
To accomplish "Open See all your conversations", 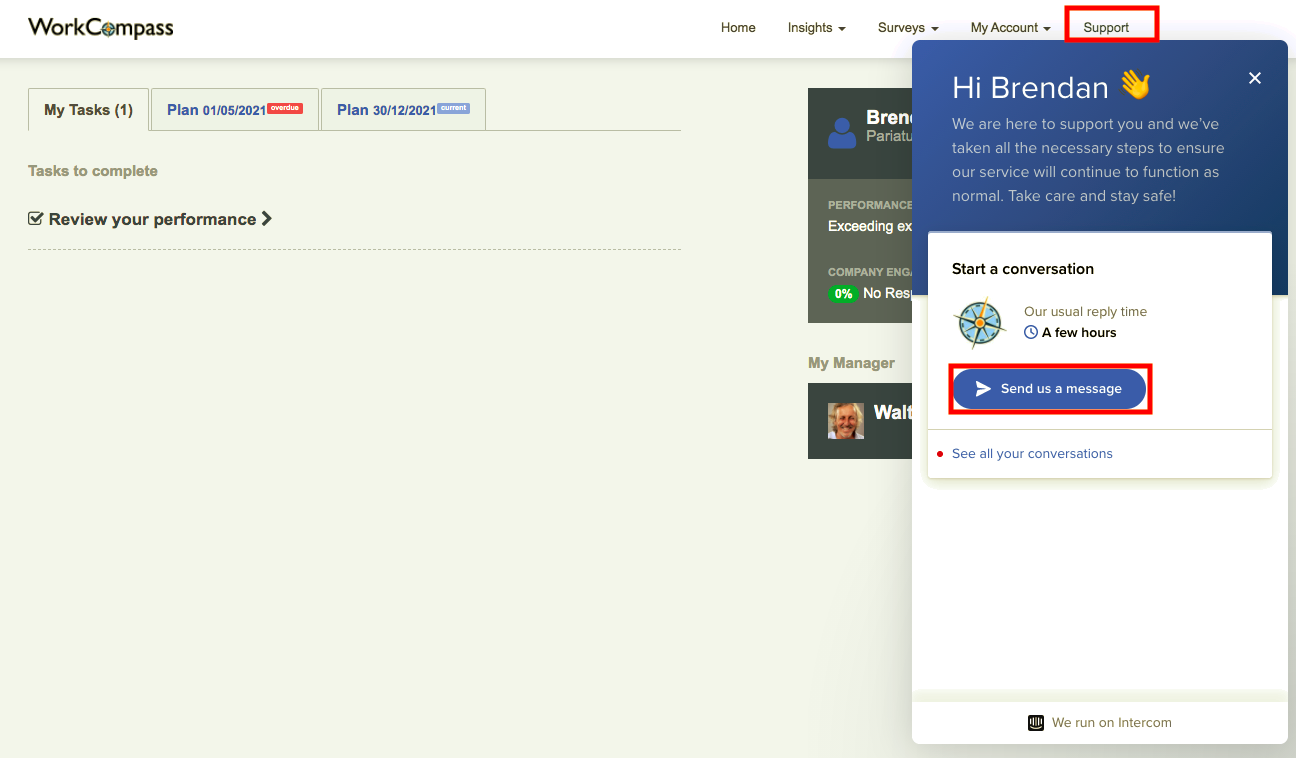I will click(x=1032, y=453).
